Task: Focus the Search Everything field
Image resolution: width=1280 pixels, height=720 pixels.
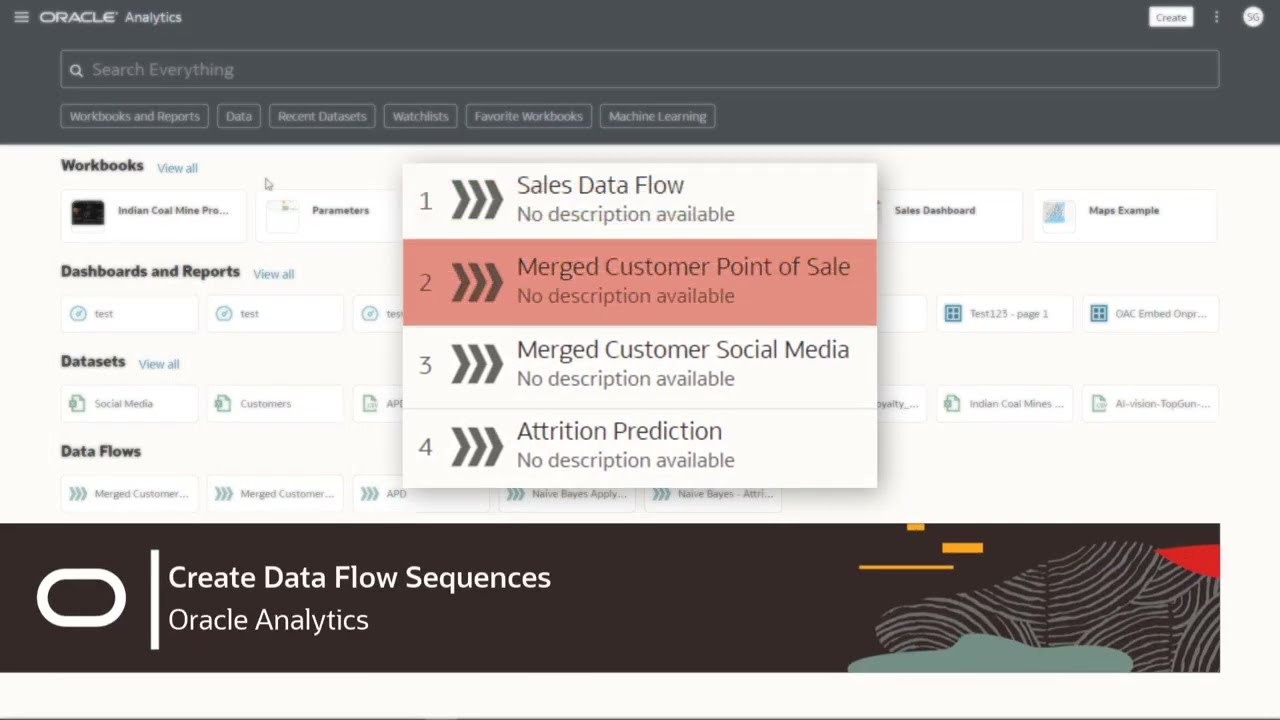Action: click(x=640, y=69)
